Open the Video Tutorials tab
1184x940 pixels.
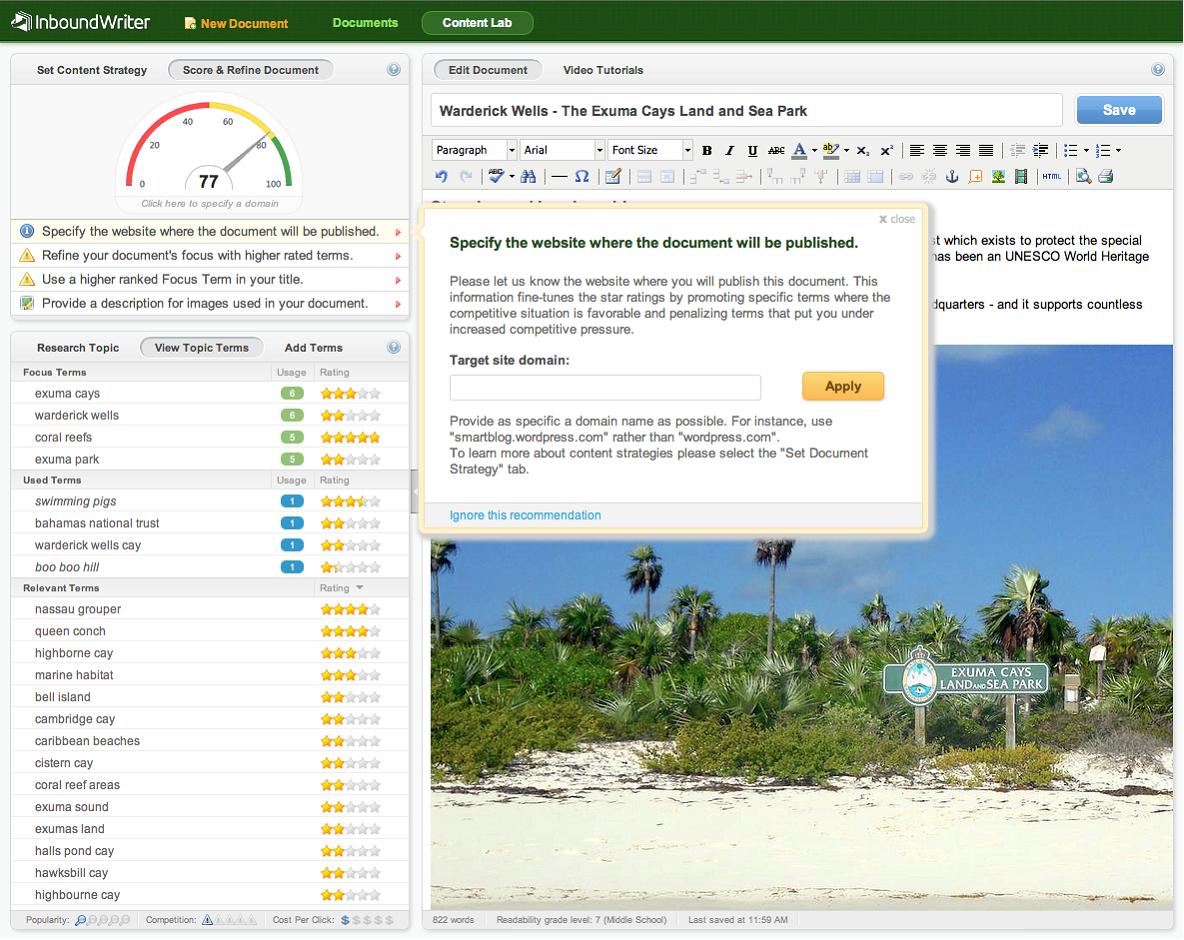pyautogui.click(x=603, y=70)
